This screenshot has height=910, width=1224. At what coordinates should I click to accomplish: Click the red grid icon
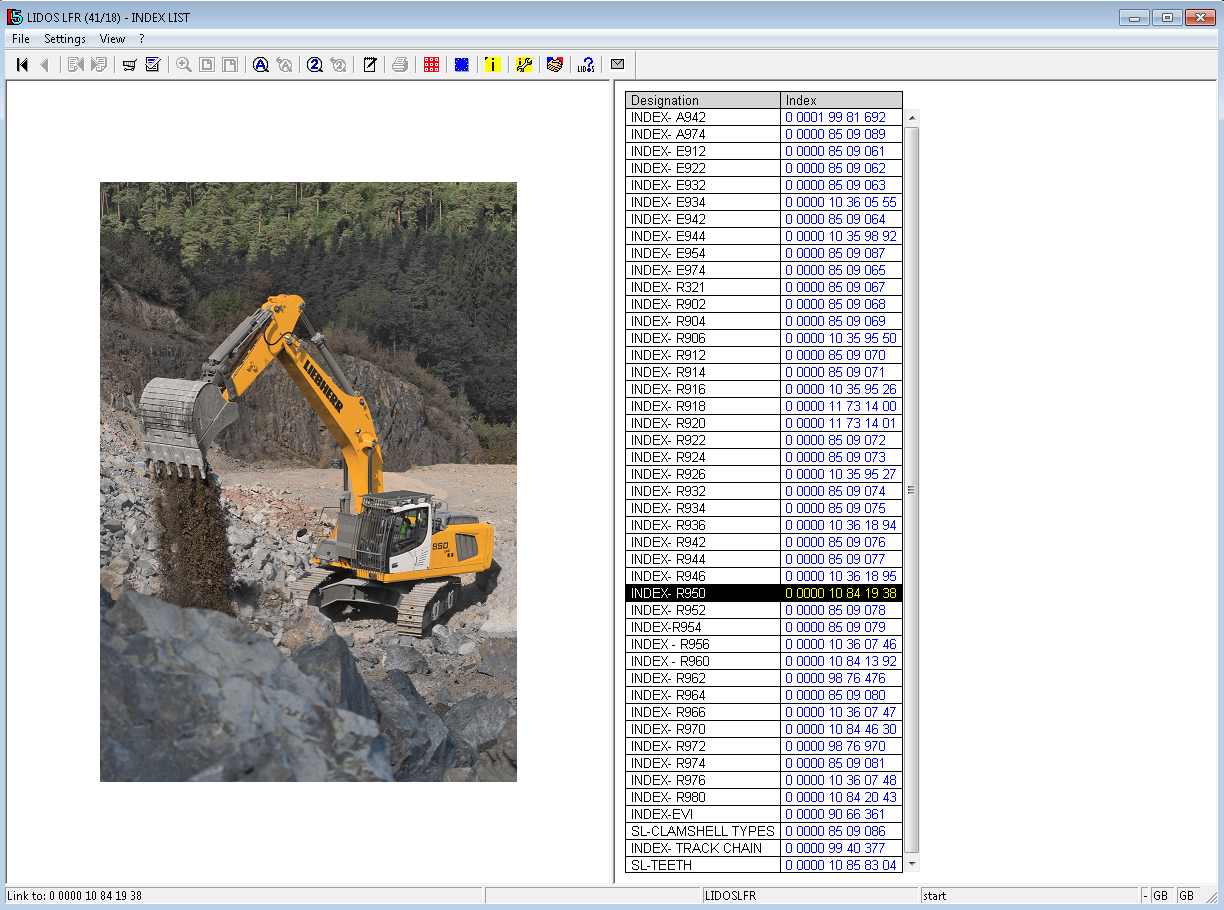[x=431, y=65]
